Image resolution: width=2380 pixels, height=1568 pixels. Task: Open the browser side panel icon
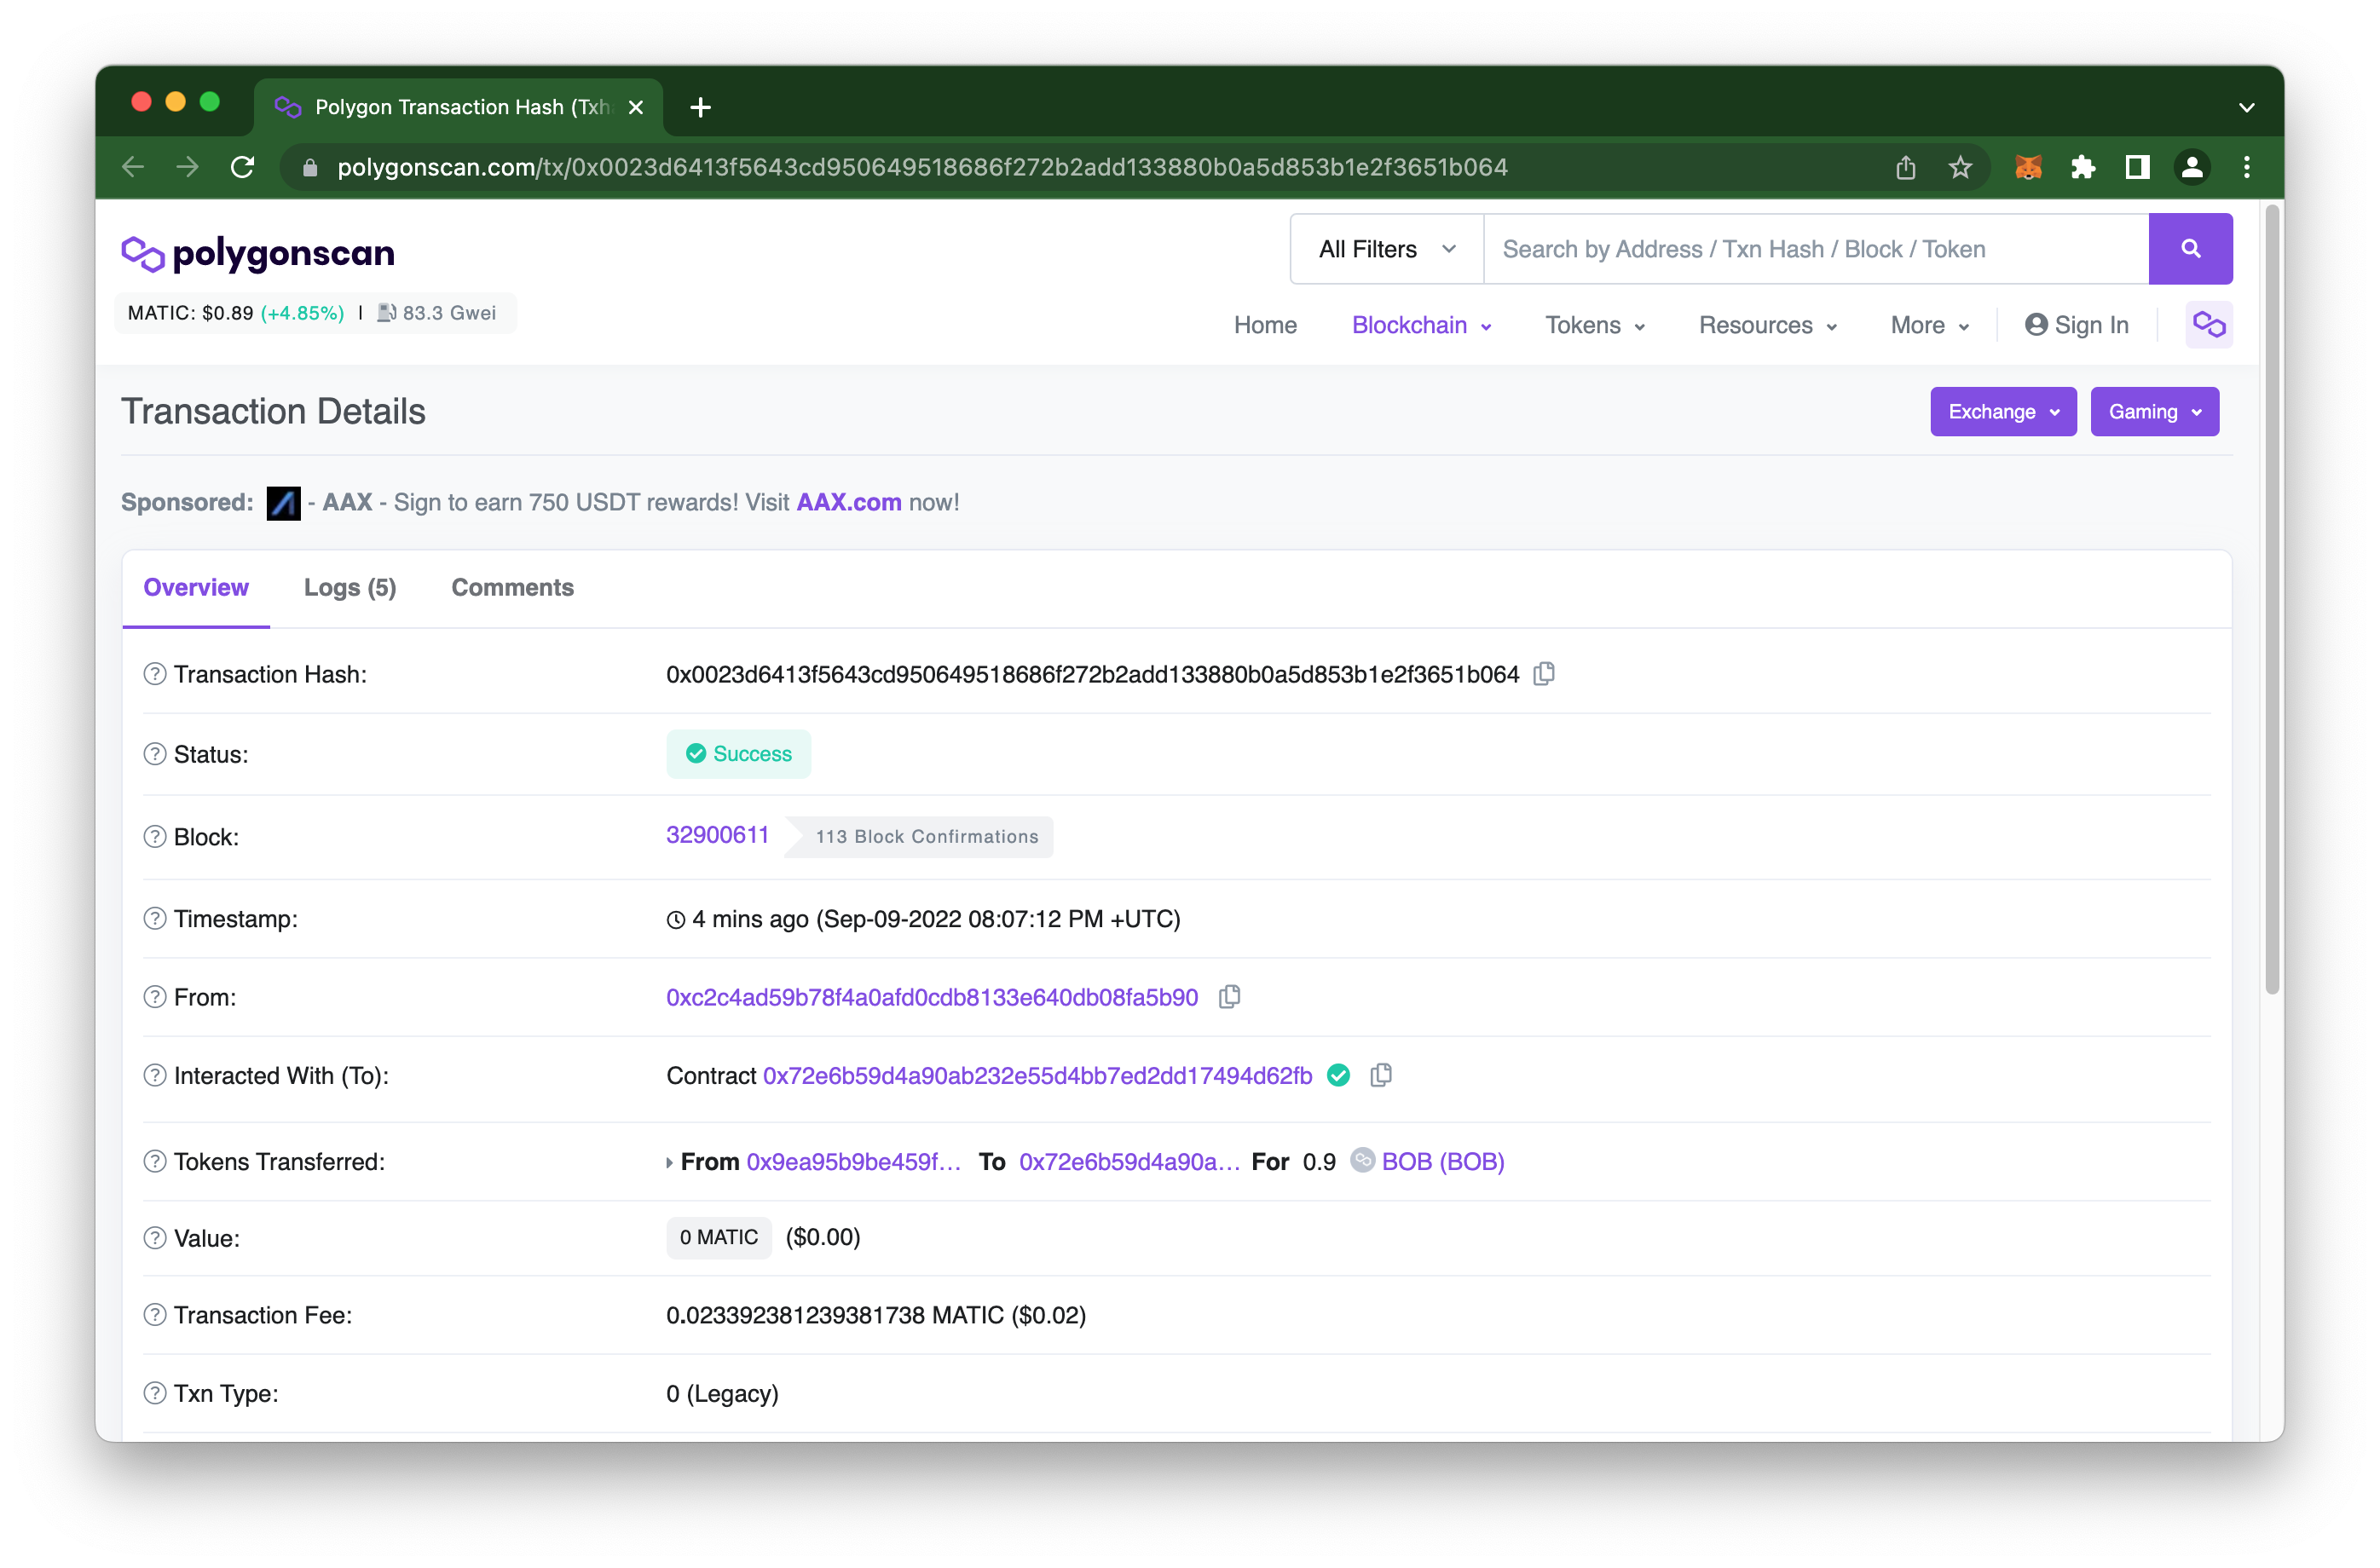pos(2138,167)
